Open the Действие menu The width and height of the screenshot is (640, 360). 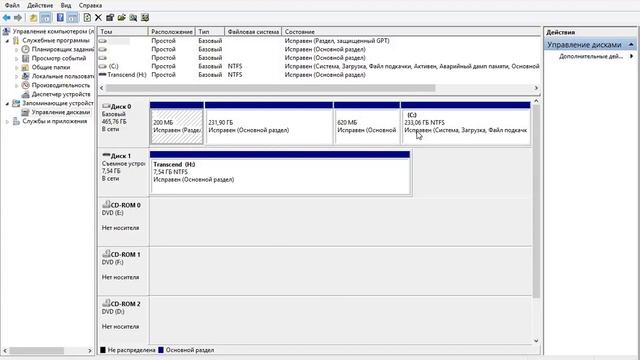pos(40,5)
